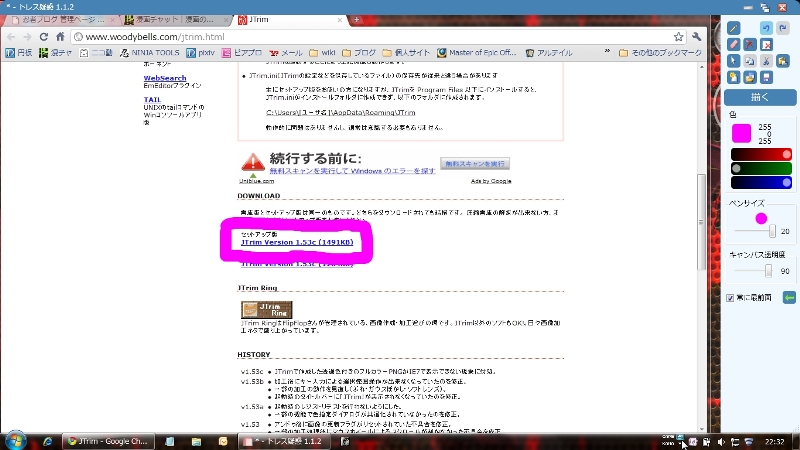Open the ピアプロ bookmark

242,53
